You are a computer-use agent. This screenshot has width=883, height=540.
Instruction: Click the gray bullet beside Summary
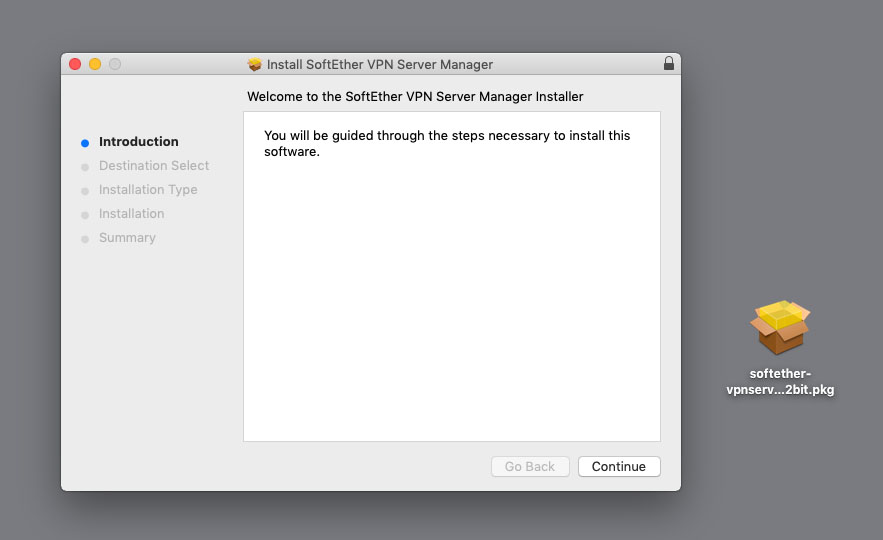[85, 239]
